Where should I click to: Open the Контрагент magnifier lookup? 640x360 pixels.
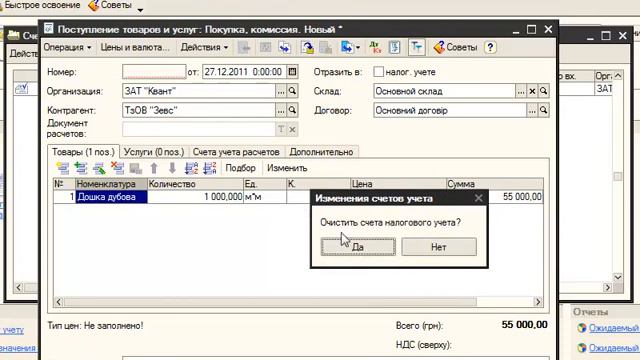[x=292, y=110]
